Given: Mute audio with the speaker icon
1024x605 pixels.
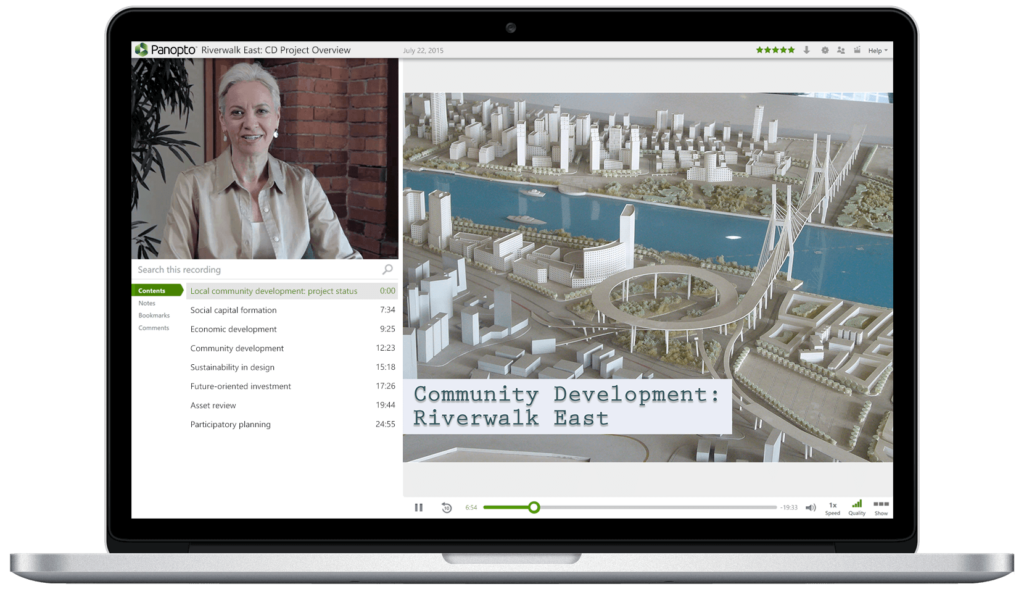Looking at the screenshot, I should click(810, 508).
